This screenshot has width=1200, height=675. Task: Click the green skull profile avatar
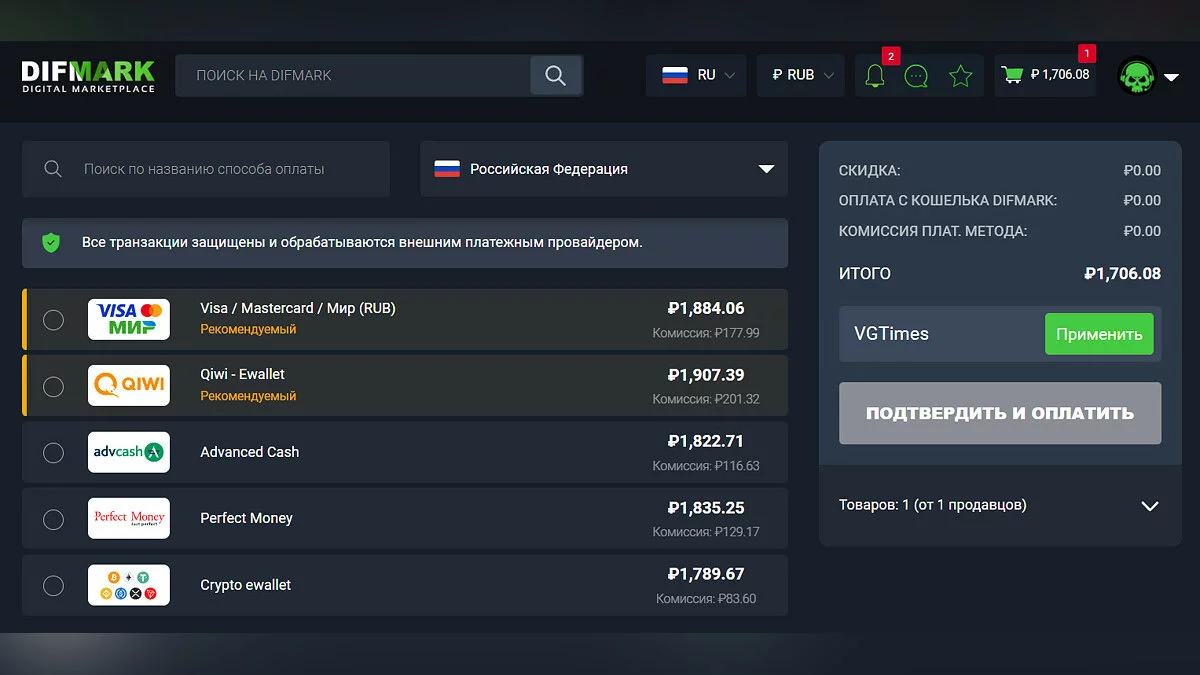click(1137, 76)
